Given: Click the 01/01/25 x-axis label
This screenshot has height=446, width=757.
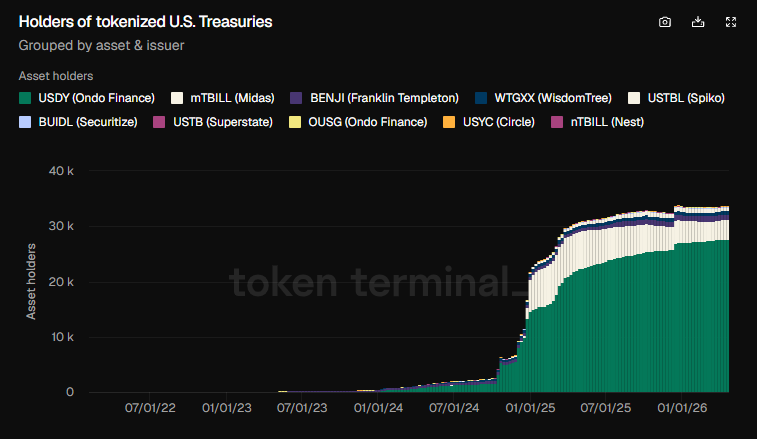Looking at the screenshot, I should [x=531, y=408].
